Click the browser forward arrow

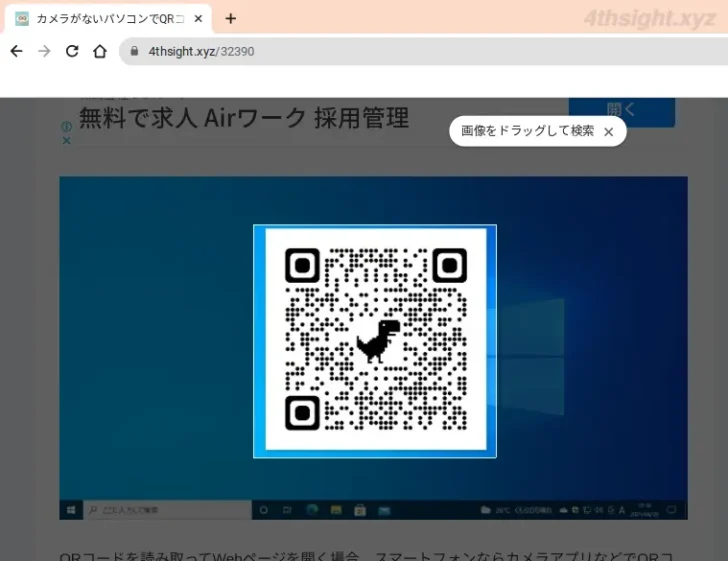point(44,51)
